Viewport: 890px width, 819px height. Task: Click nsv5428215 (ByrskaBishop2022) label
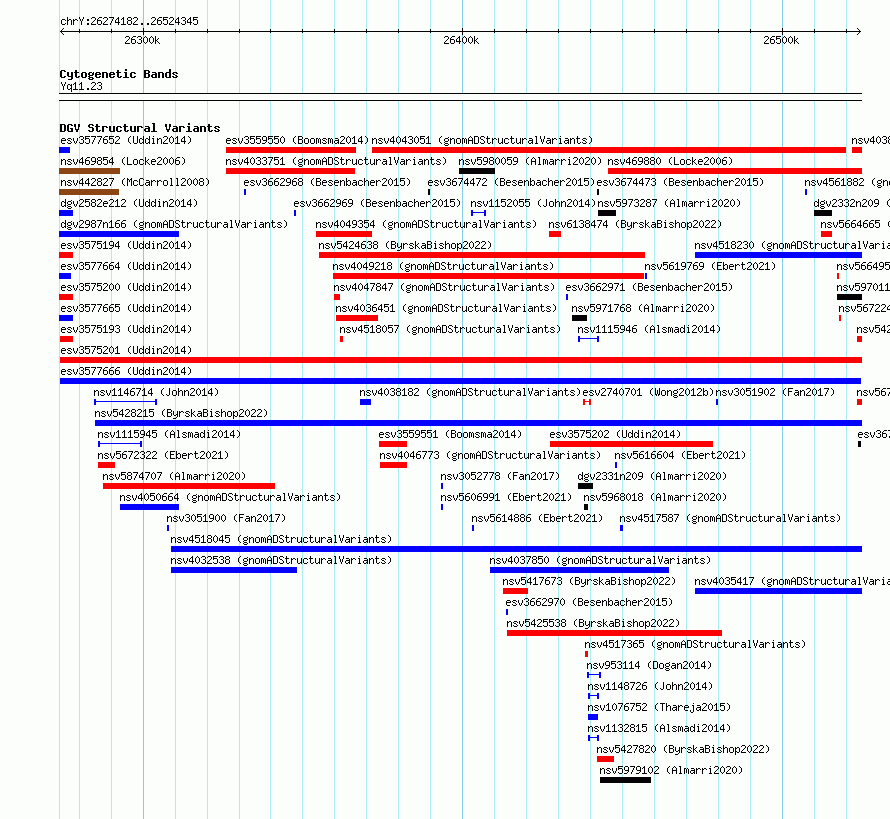click(x=181, y=413)
